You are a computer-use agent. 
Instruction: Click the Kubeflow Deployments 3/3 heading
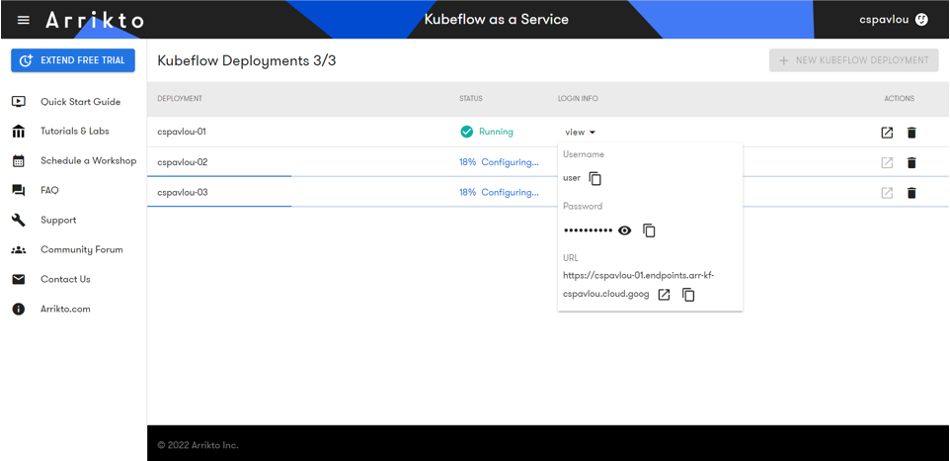247,61
